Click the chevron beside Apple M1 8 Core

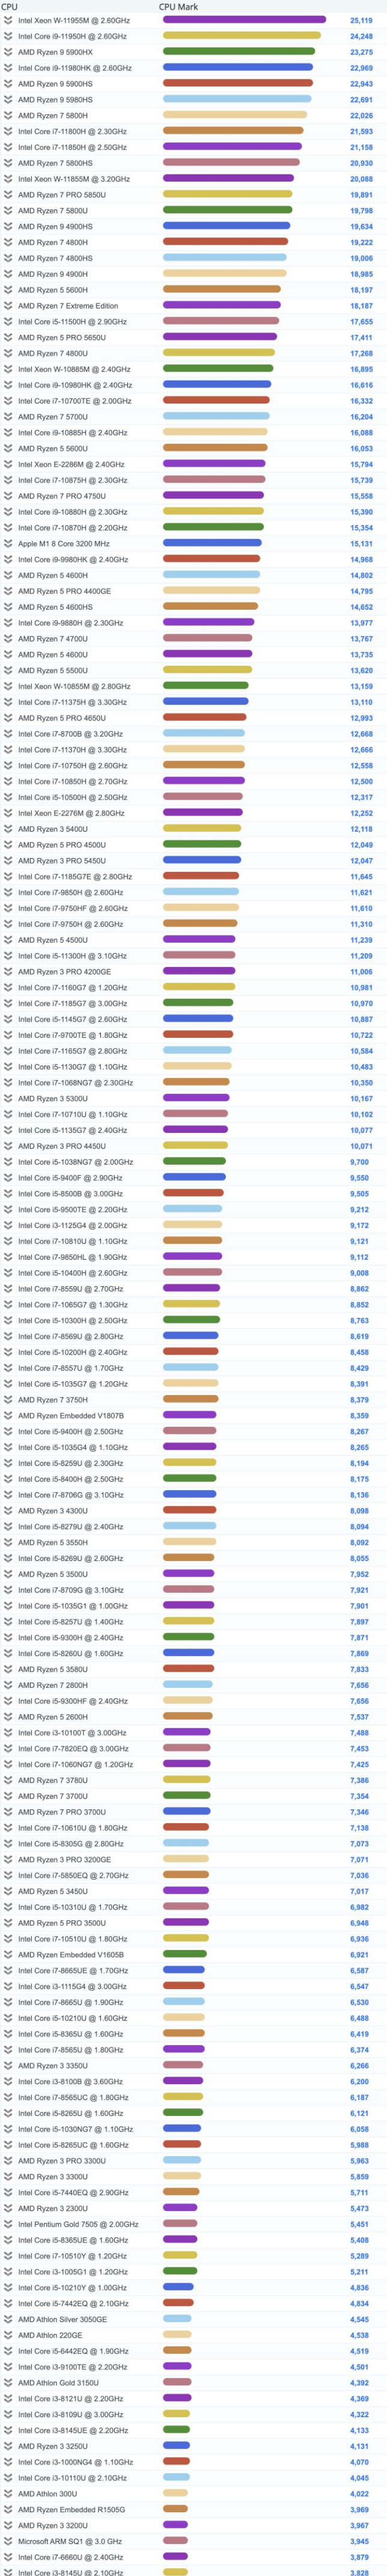click(x=8, y=544)
